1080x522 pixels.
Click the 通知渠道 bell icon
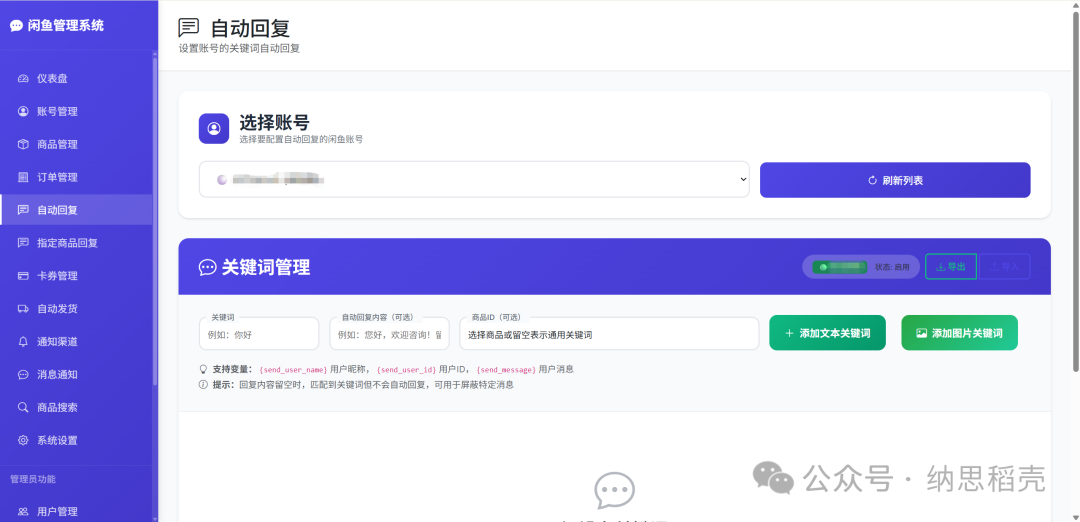pyautogui.click(x=23, y=342)
